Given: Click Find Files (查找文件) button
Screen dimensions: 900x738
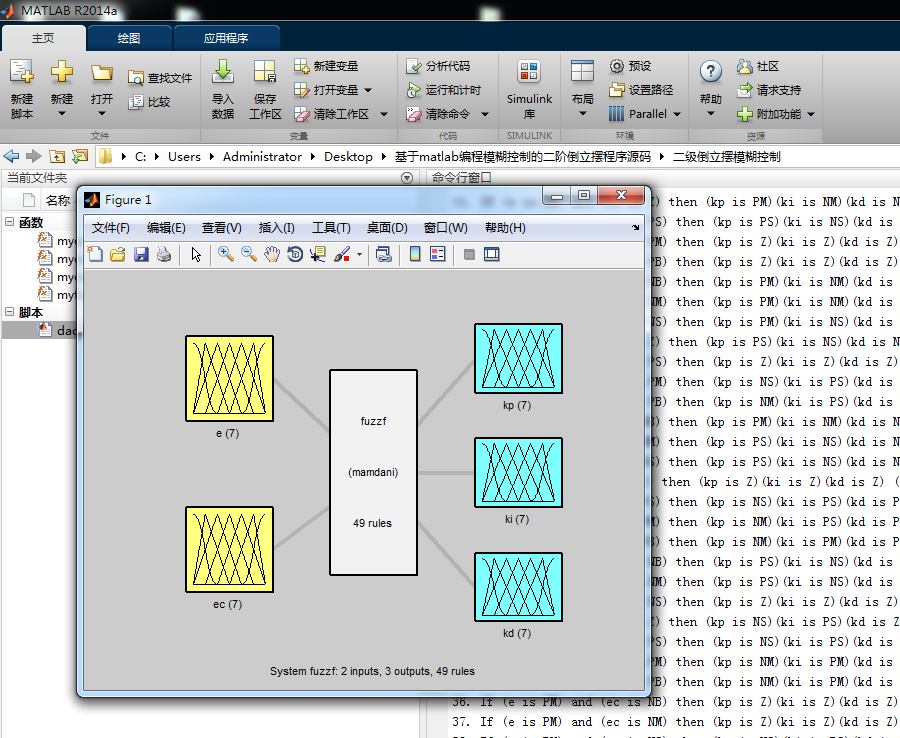Looking at the screenshot, I should click(160, 77).
